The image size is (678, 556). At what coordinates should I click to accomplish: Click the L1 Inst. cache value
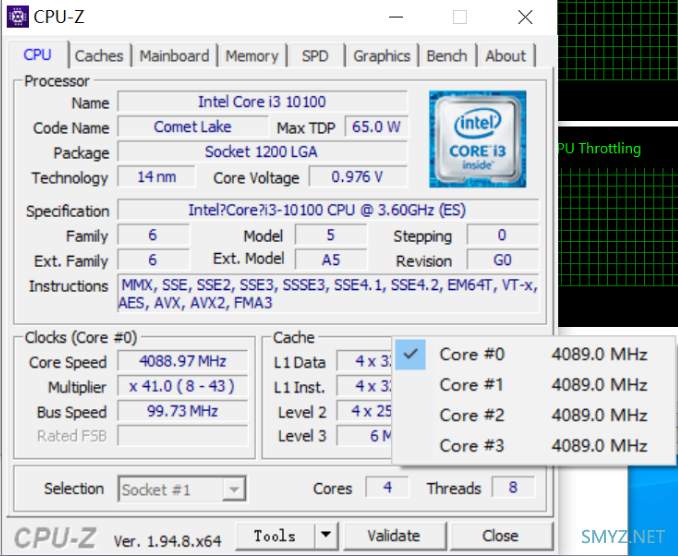pyautogui.click(x=364, y=387)
